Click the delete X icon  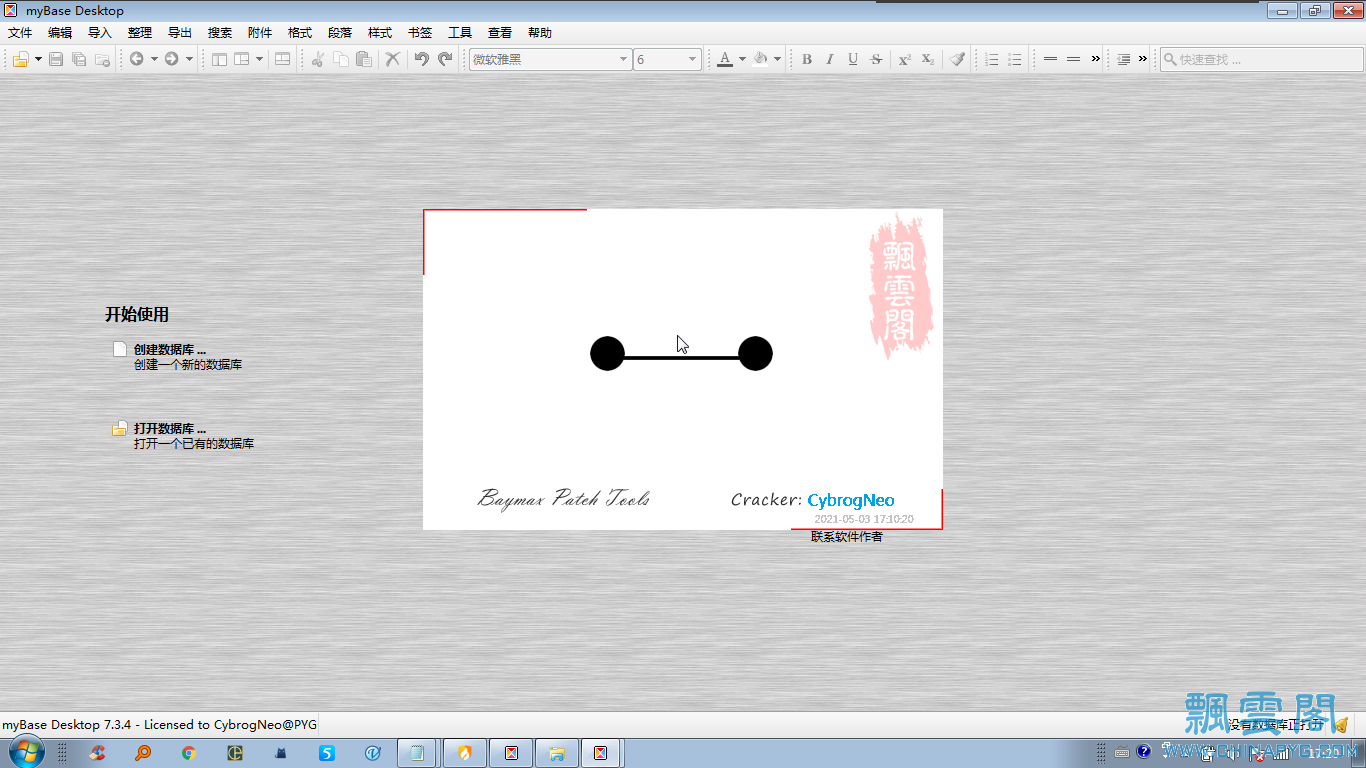(x=393, y=59)
